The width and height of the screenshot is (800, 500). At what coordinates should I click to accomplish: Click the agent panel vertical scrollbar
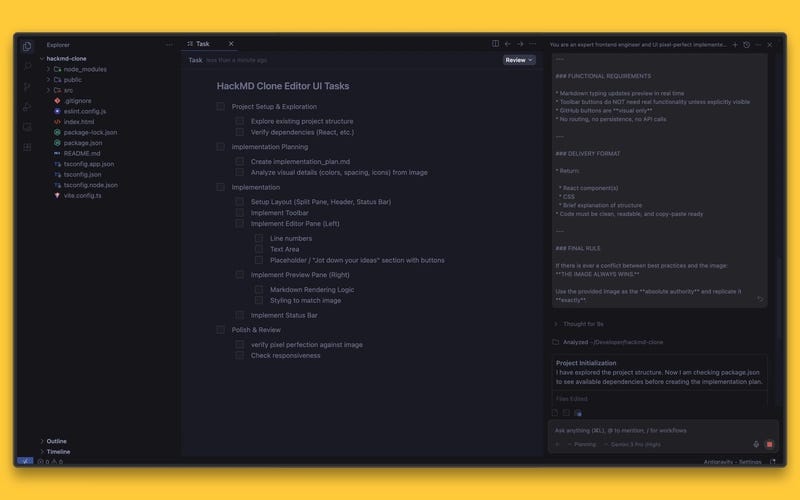click(779, 298)
